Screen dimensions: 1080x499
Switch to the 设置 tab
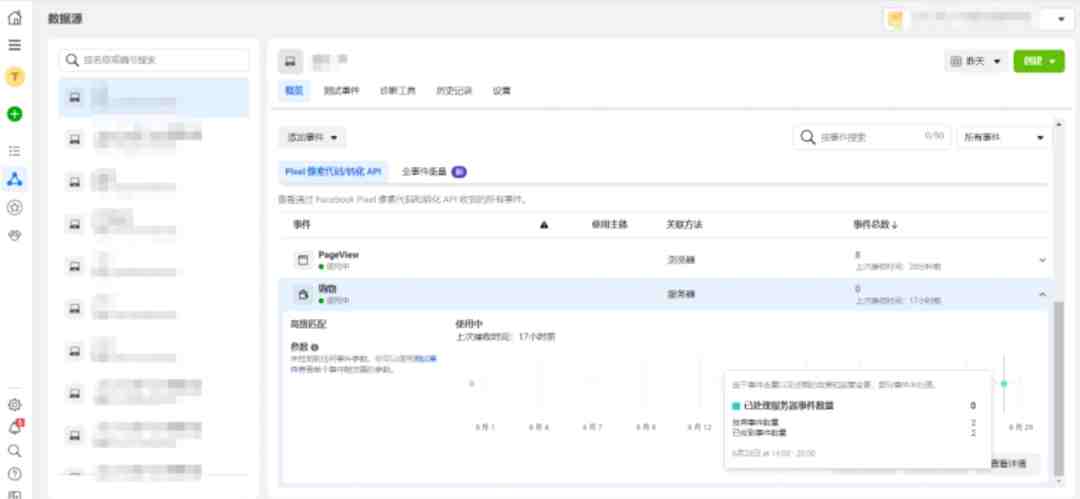tap(501, 90)
